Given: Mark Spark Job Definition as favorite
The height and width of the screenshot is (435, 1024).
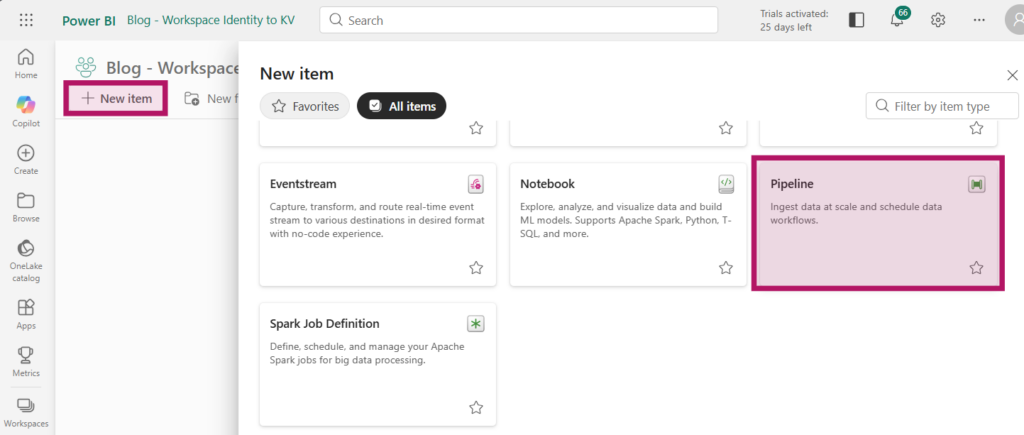Looking at the screenshot, I should point(476,408).
